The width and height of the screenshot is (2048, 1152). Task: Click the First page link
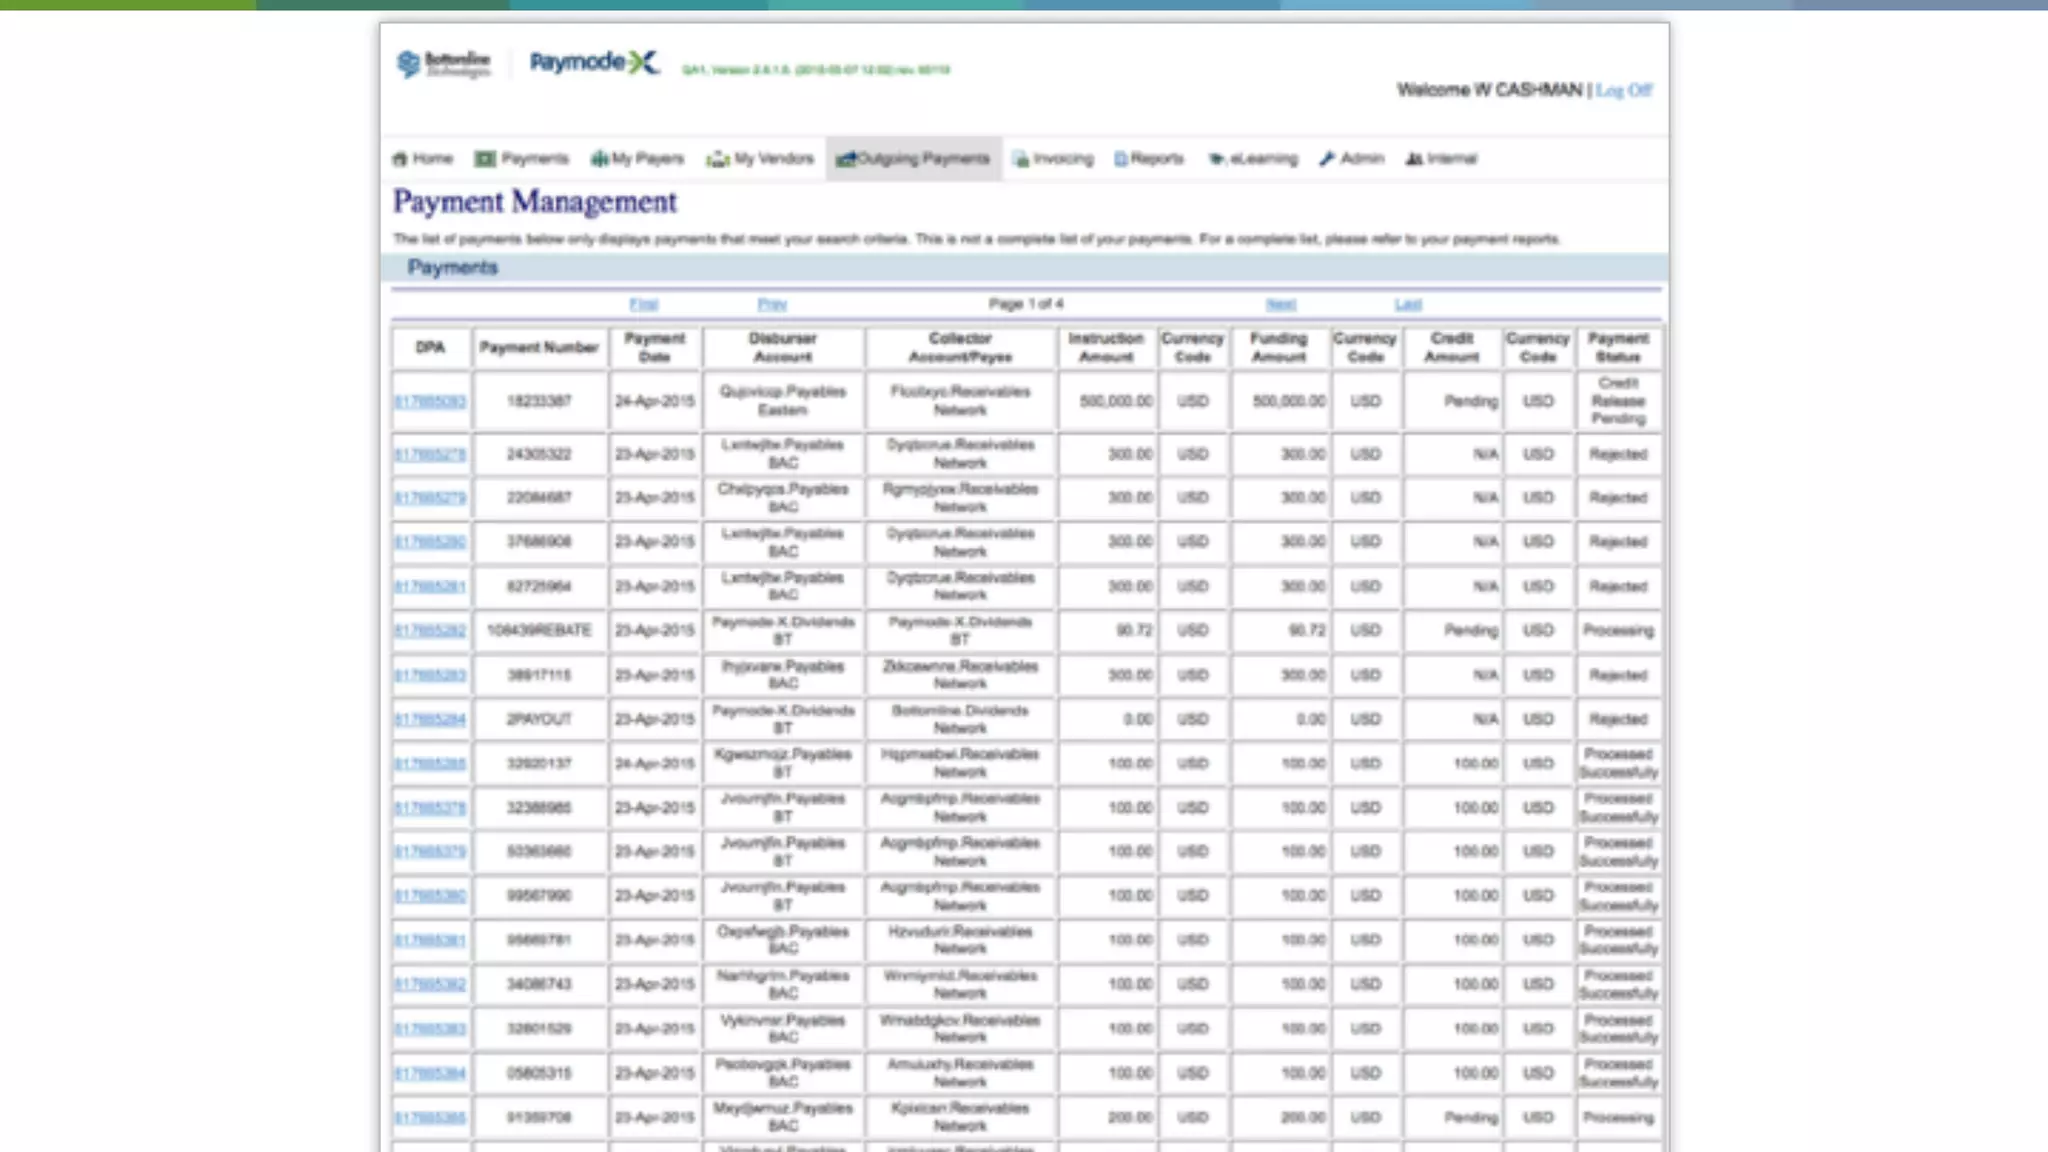643,304
